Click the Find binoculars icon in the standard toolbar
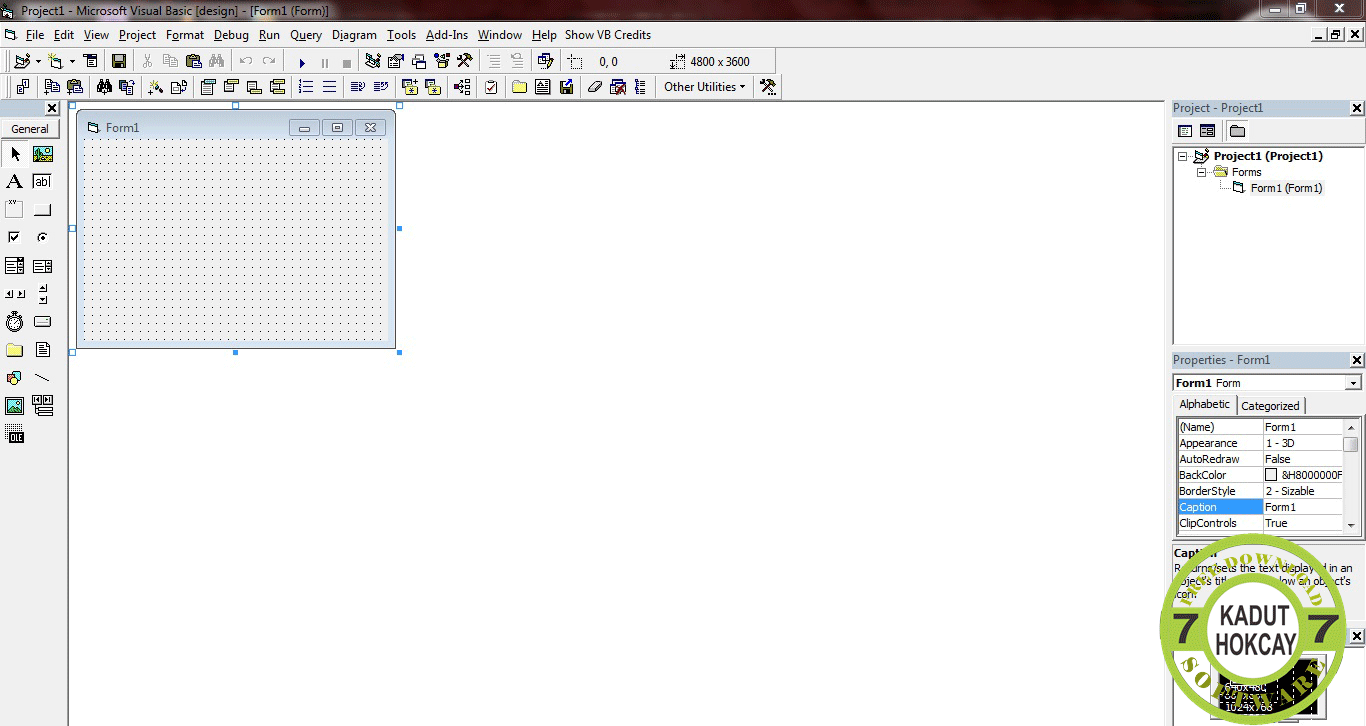Screen dimensions: 1366x726 click(216, 62)
